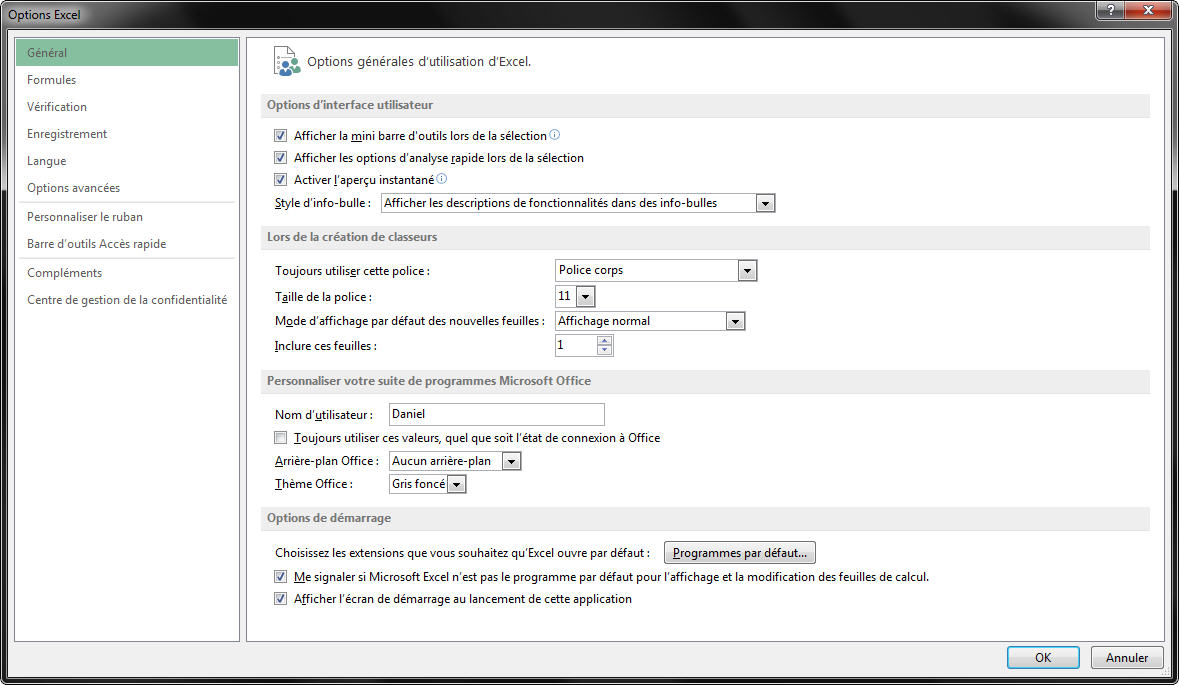Open Centre de gestion de la confidentialité
Image resolution: width=1179 pixels, height=685 pixels.
coord(127,300)
